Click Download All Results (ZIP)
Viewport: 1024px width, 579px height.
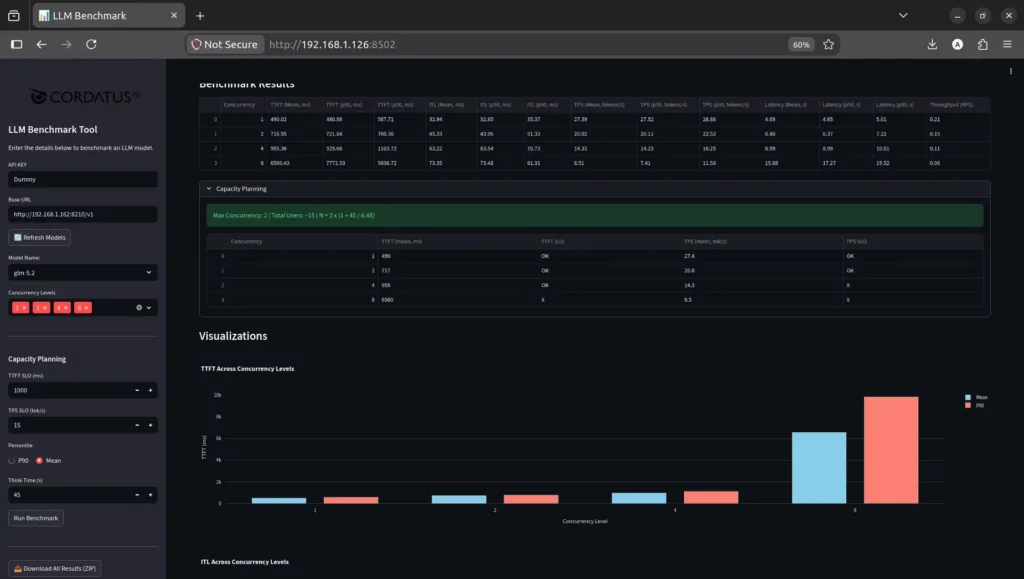click(x=55, y=568)
